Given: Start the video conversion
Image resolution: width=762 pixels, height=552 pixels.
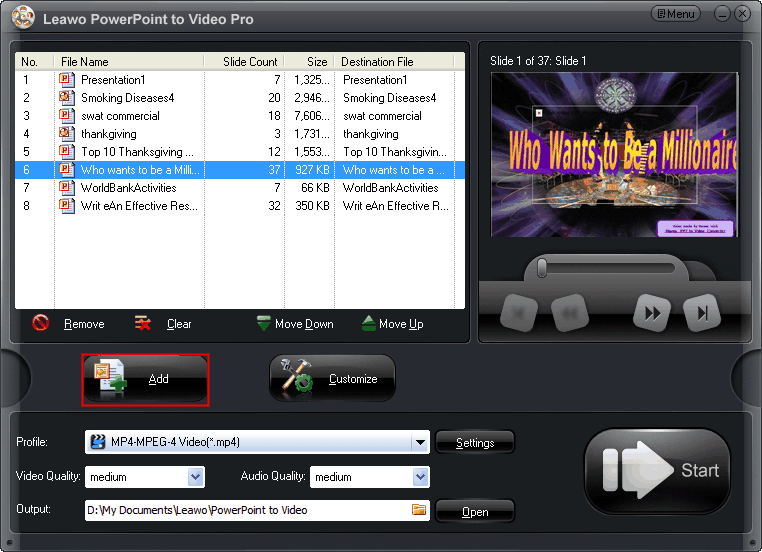Looking at the screenshot, I should pyautogui.click(x=657, y=471).
